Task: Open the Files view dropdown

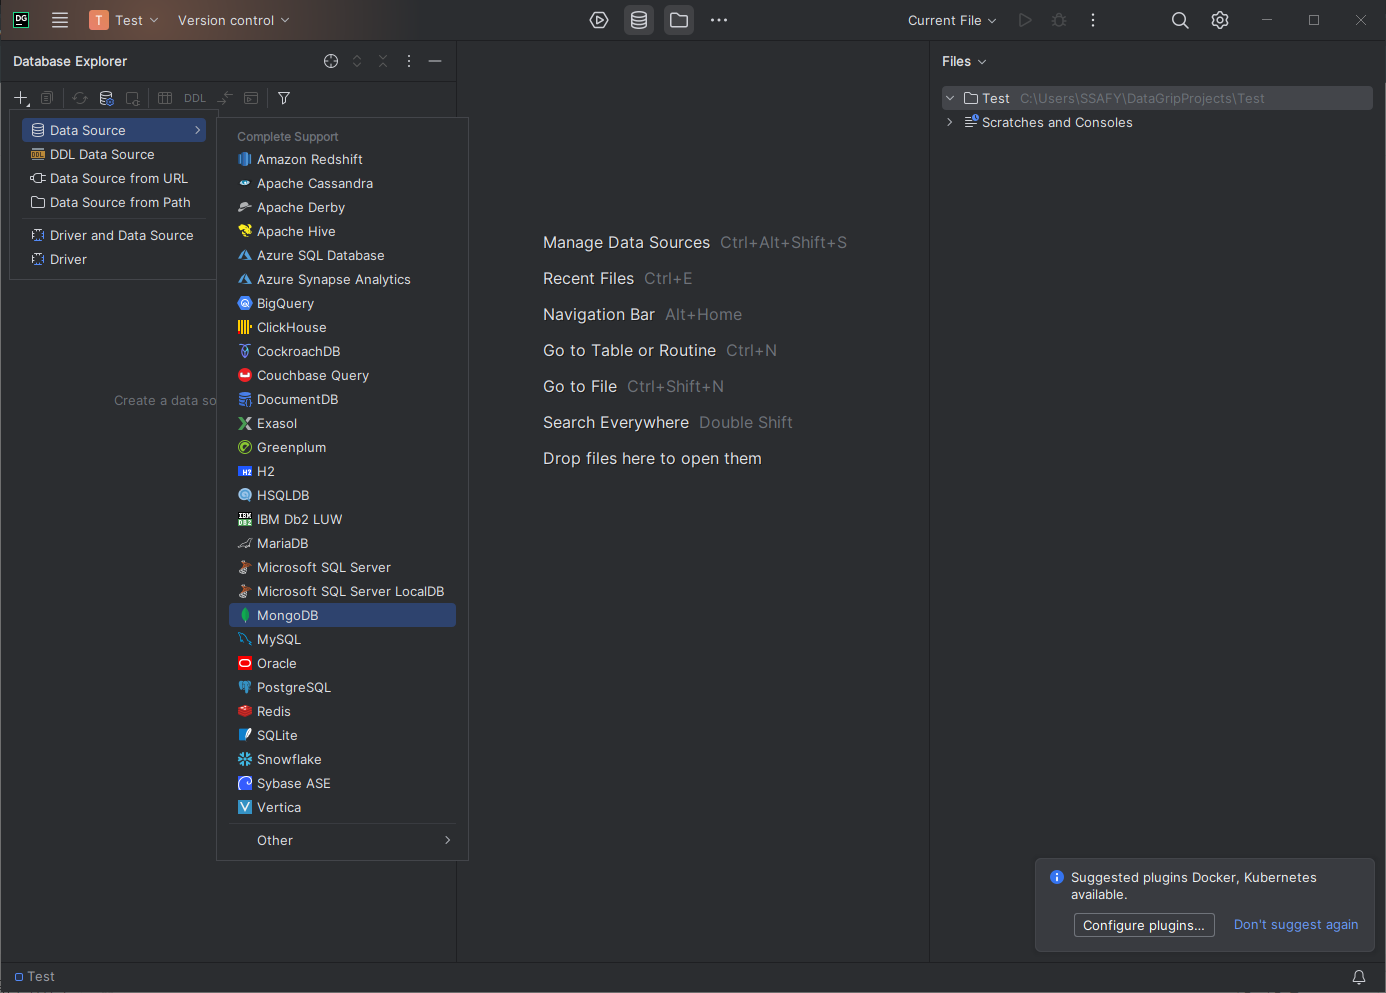Action: coord(964,61)
